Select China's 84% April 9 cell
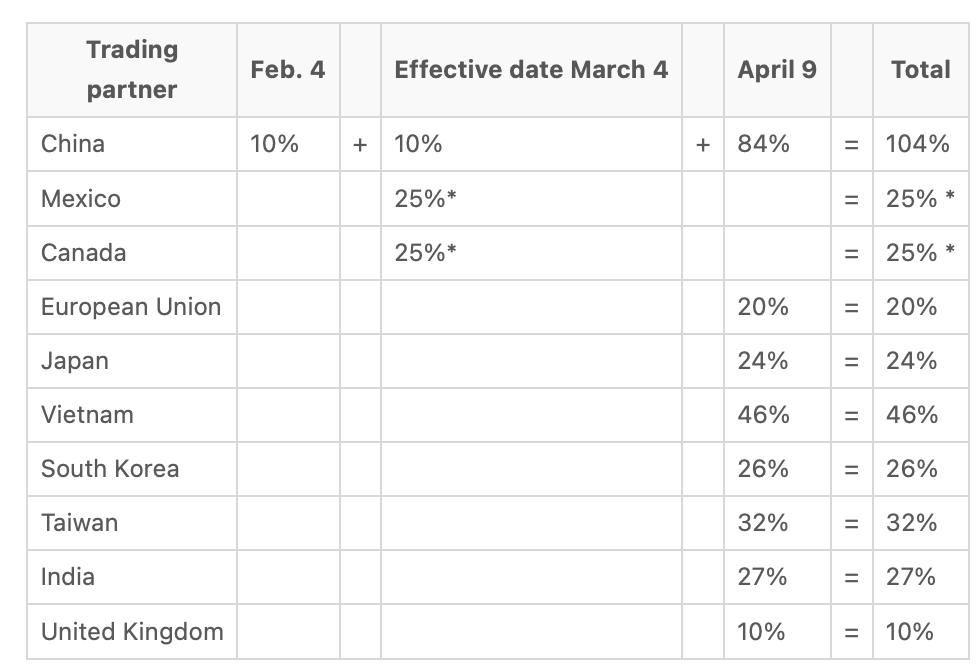 click(x=763, y=144)
